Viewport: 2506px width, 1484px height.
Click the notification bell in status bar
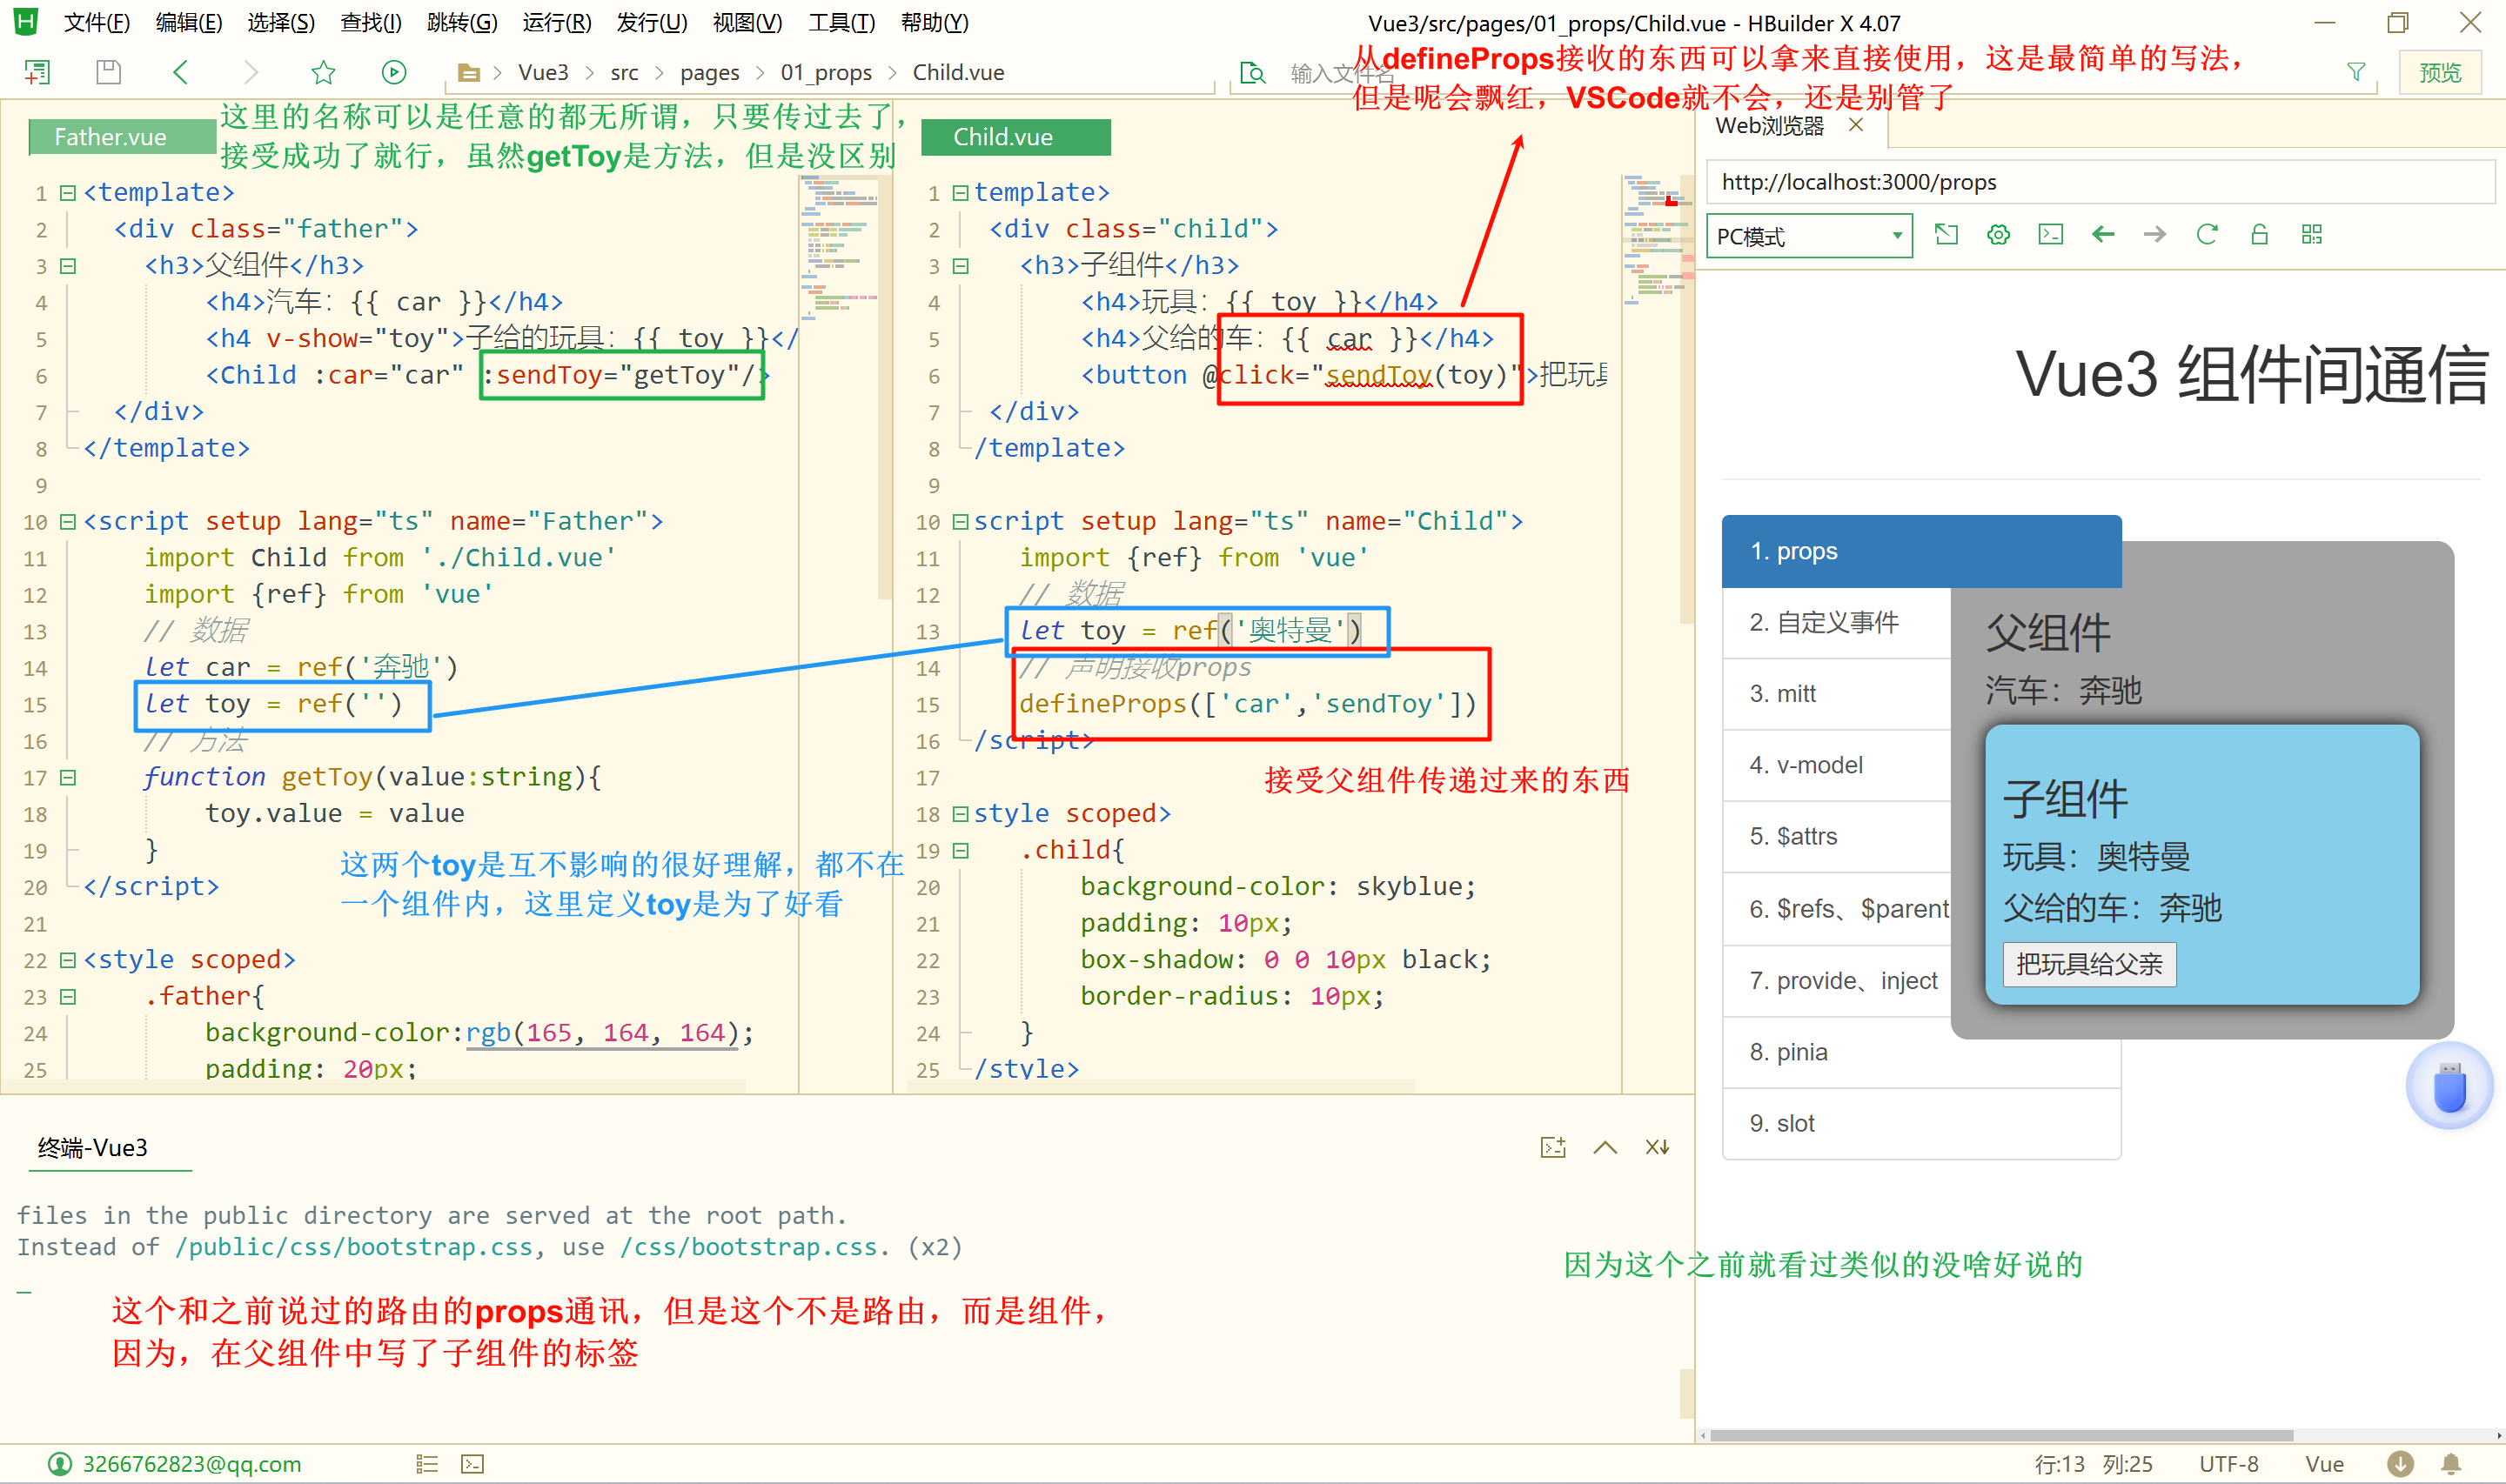coord(2451,1464)
